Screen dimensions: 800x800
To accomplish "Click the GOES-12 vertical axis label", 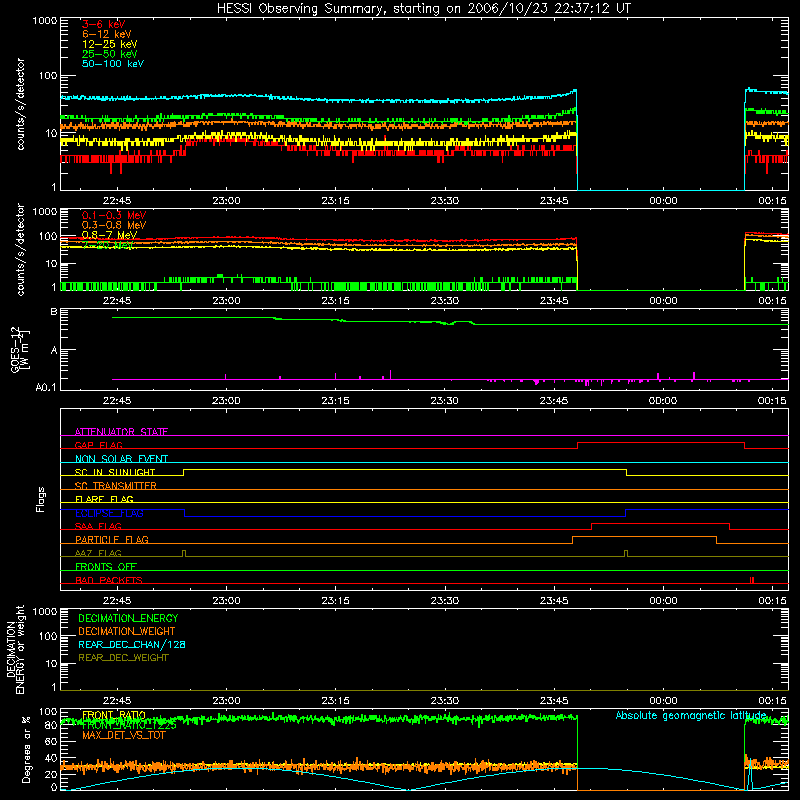I will coord(20,350).
